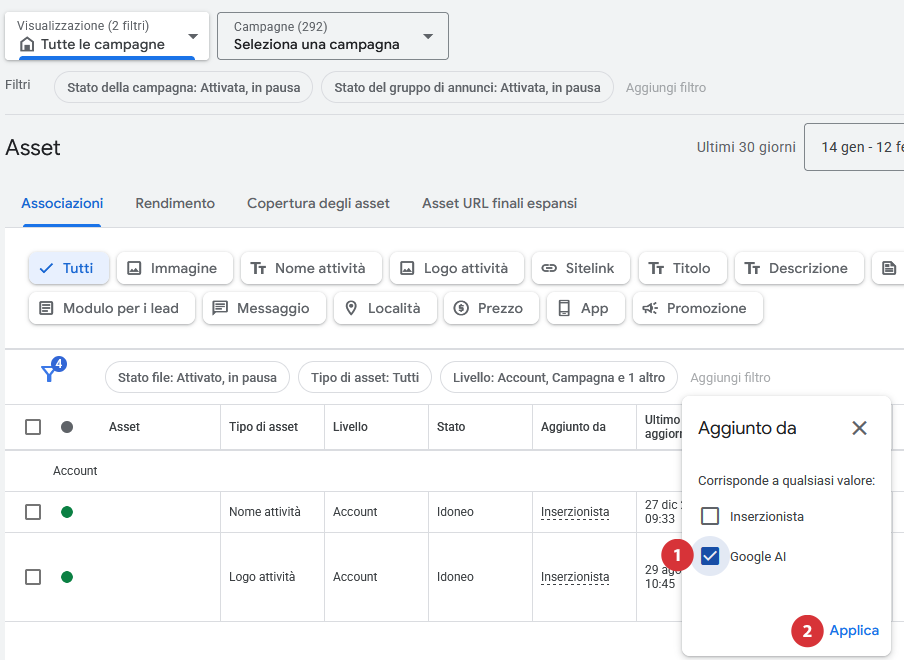904x660 pixels.
Task: Open the date range selector
Action: click(855, 148)
